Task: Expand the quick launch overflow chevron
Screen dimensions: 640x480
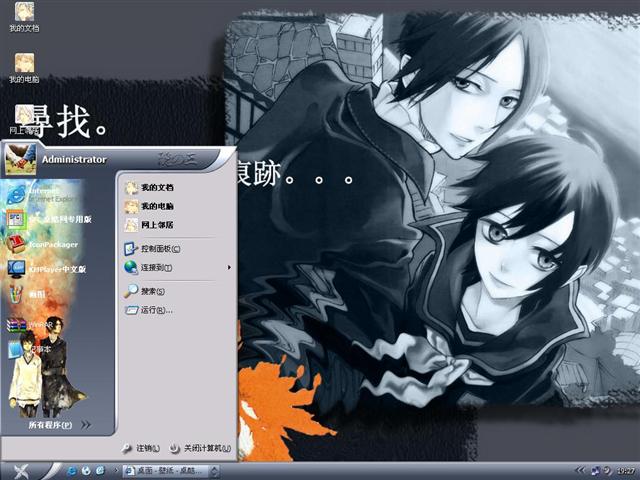Action: click(x=116, y=471)
